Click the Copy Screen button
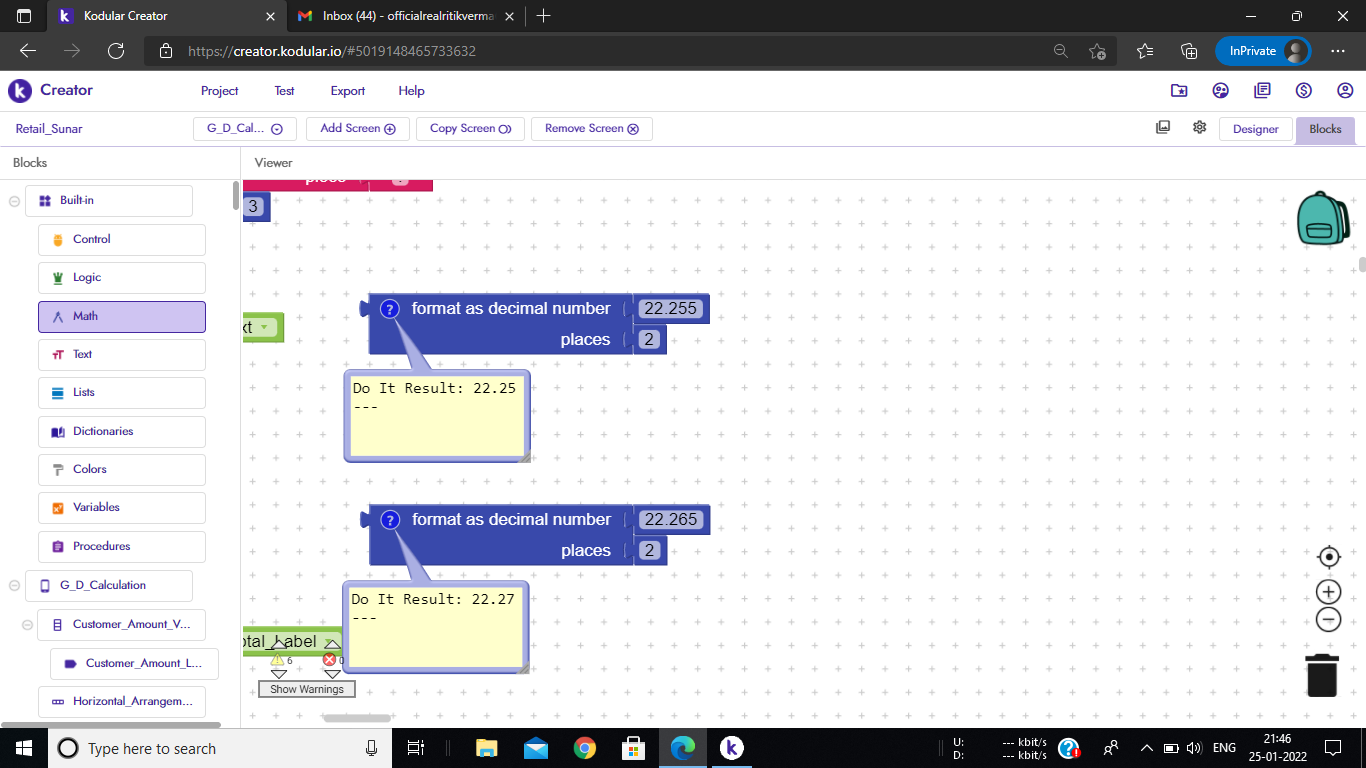The height and width of the screenshot is (768, 1366). pyautogui.click(x=470, y=128)
